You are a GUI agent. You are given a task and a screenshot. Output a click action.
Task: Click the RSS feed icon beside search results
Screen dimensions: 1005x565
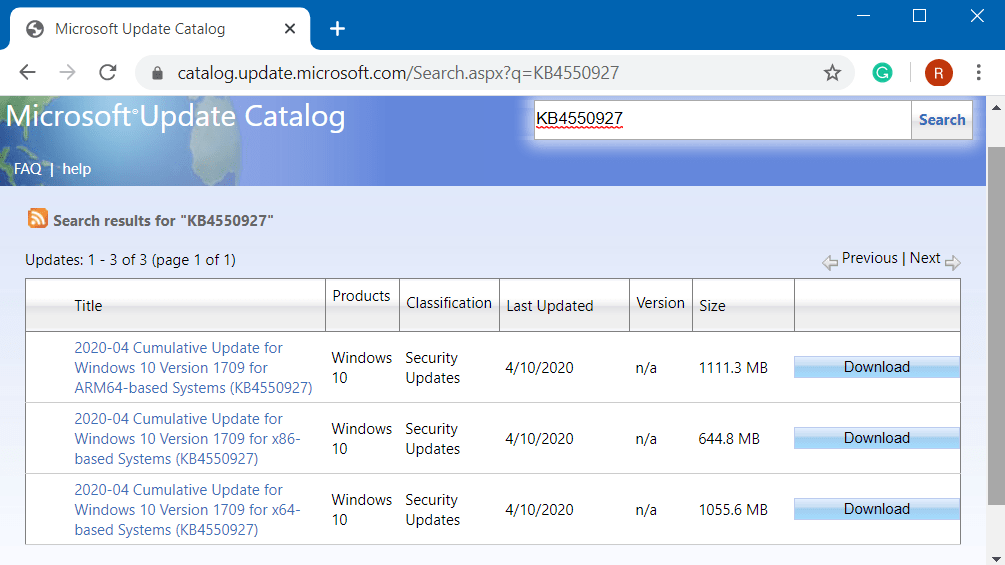(x=37, y=218)
